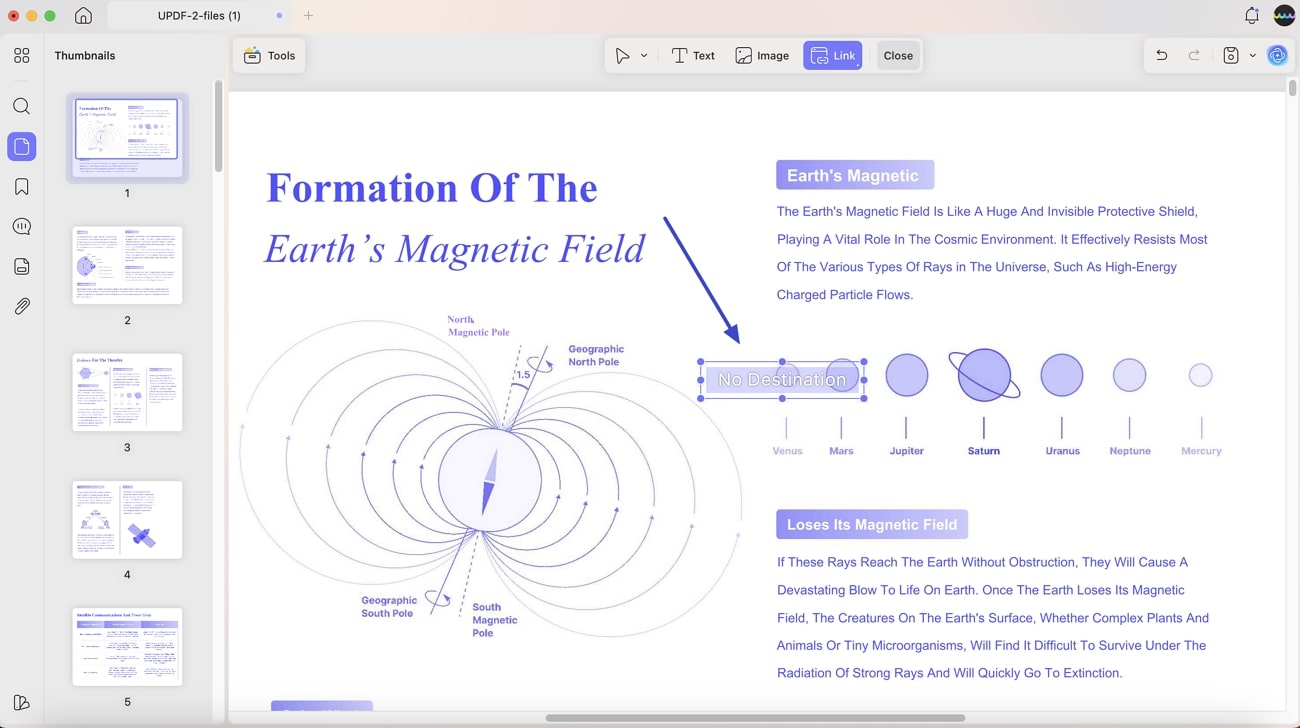Image resolution: width=1300 pixels, height=728 pixels.
Task: Select the Text edit tool
Action: pyautogui.click(x=693, y=56)
